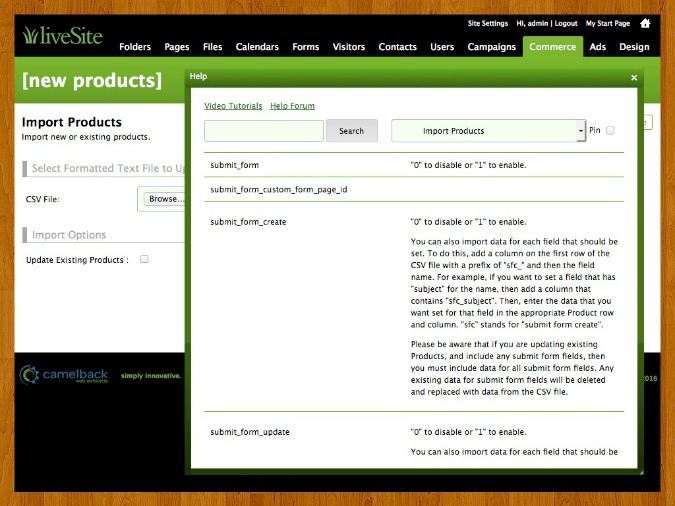
Task: Switch to the Forms section
Action: click(306, 47)
